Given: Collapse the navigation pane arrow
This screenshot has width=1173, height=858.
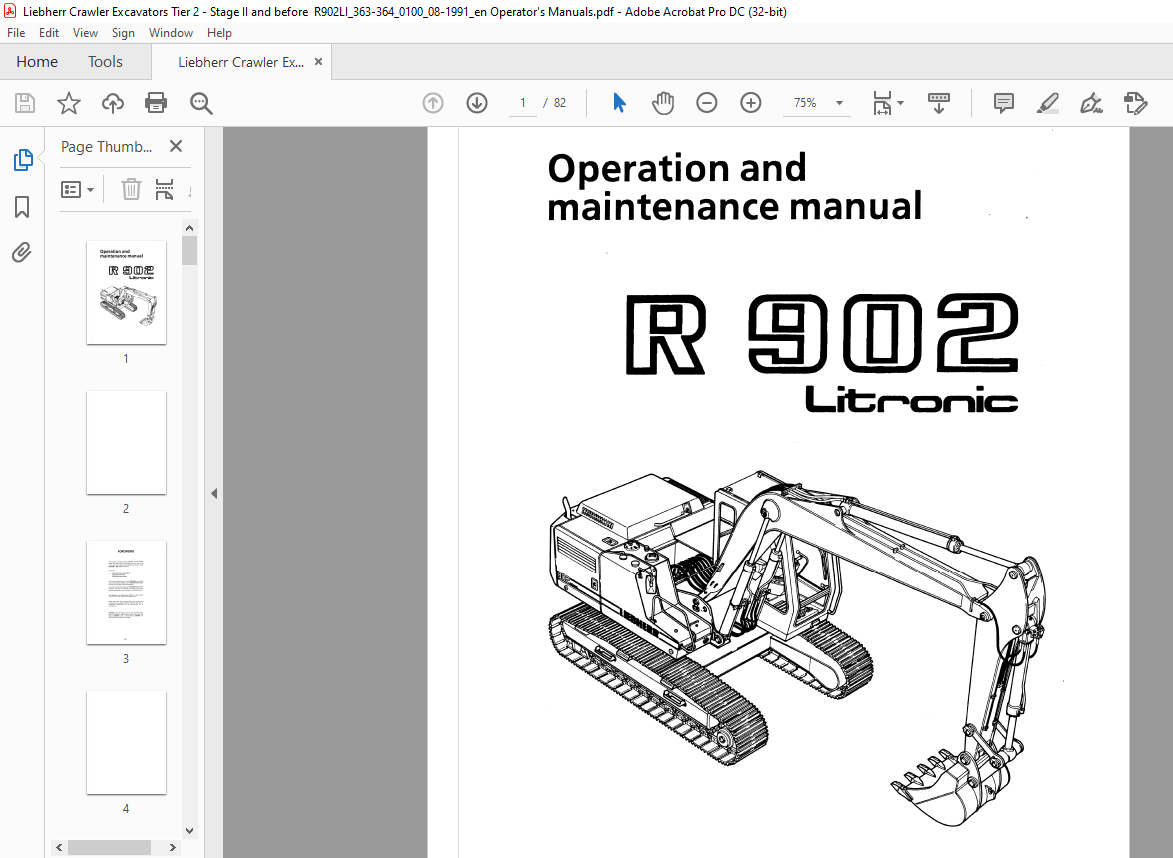Looking at the screenshot, I should click(x=214, y=493).
